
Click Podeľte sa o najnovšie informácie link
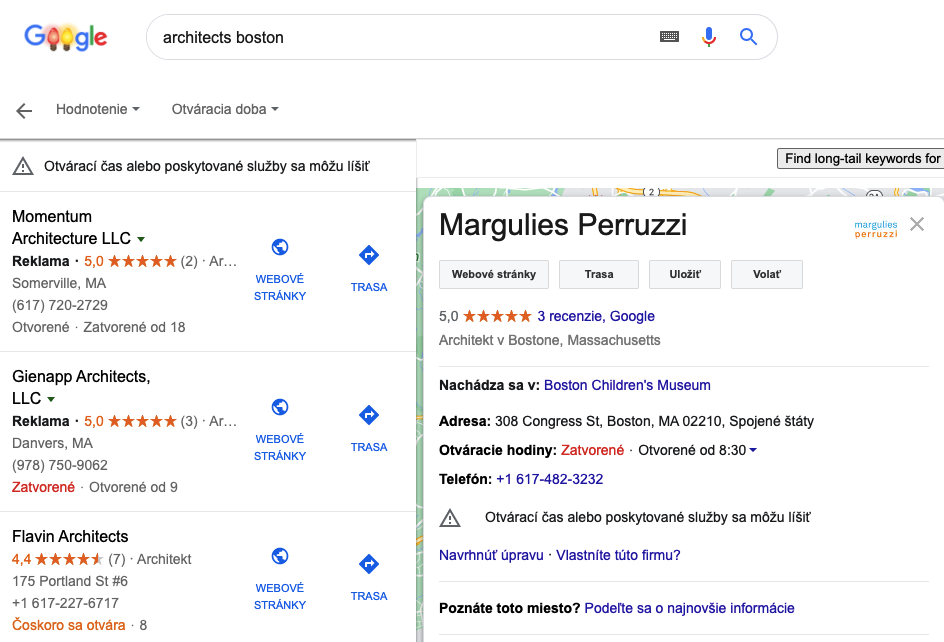[x=689, y=608]
